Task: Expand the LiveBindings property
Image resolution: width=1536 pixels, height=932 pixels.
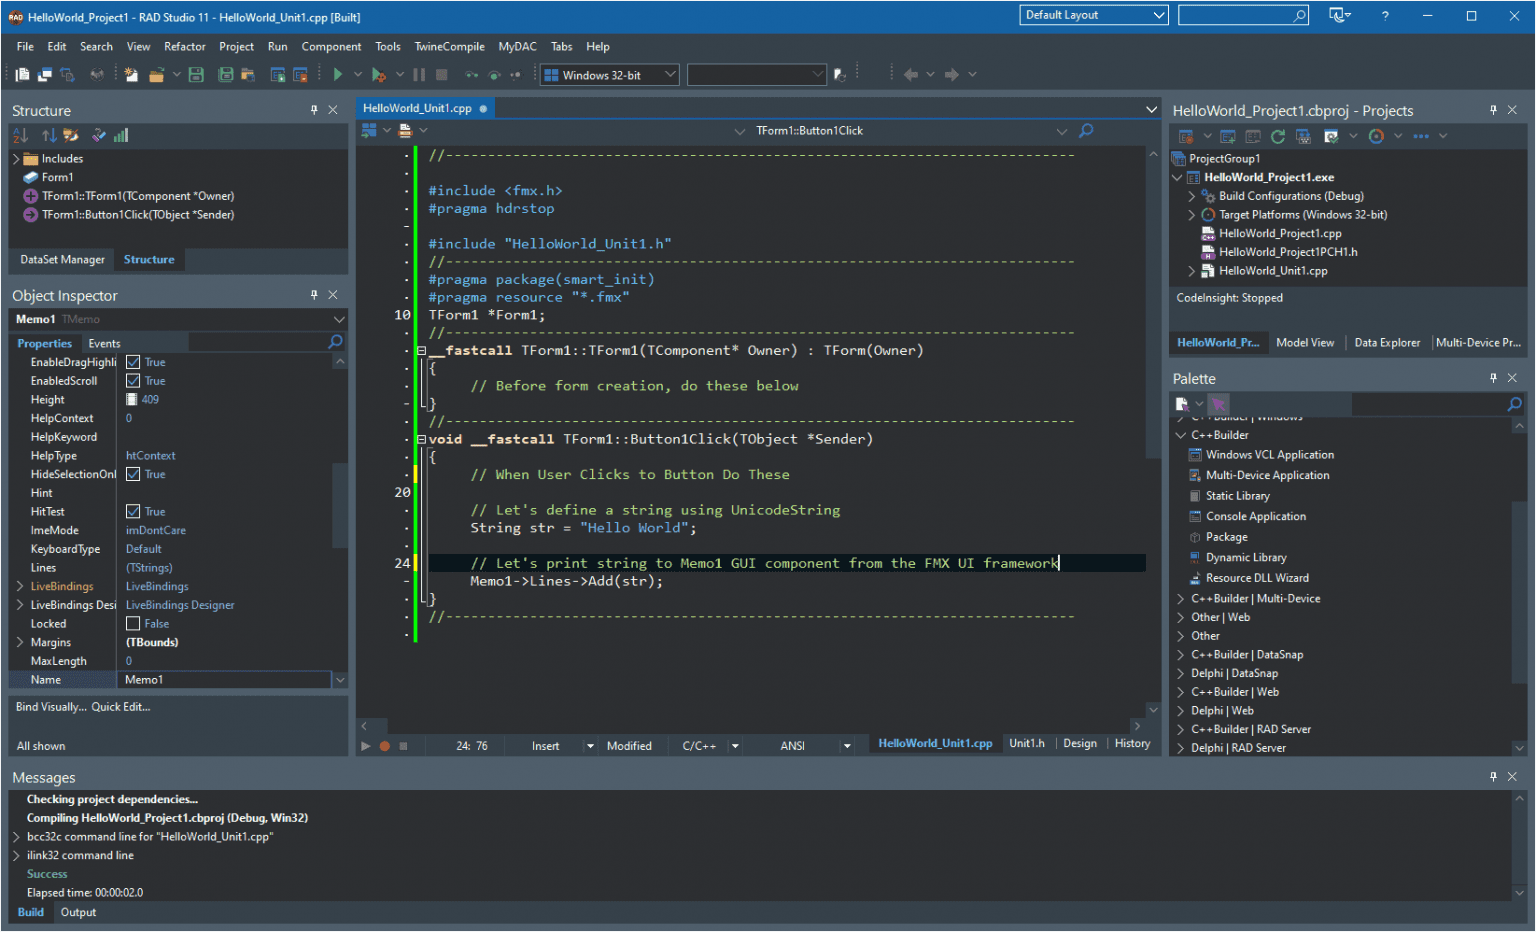Action: [20, 586]
